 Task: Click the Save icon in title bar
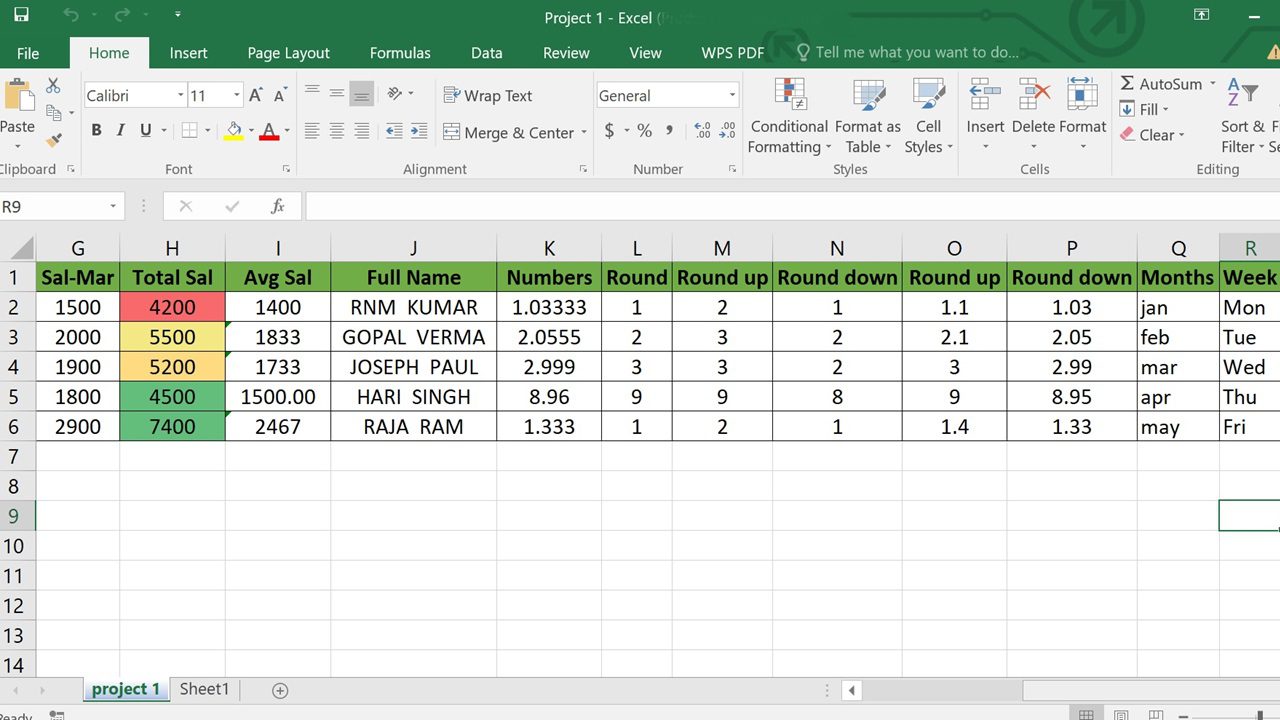point(21,15)
